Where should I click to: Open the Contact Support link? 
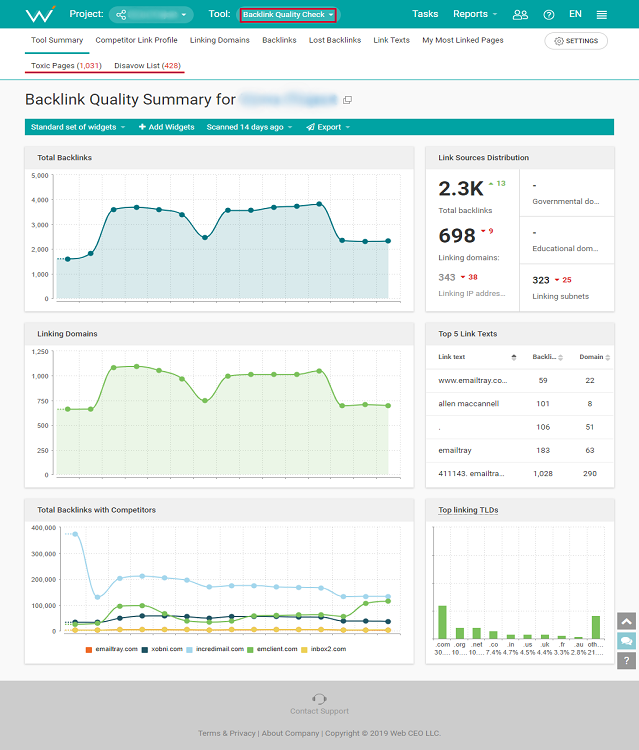(x=319, y=711)
